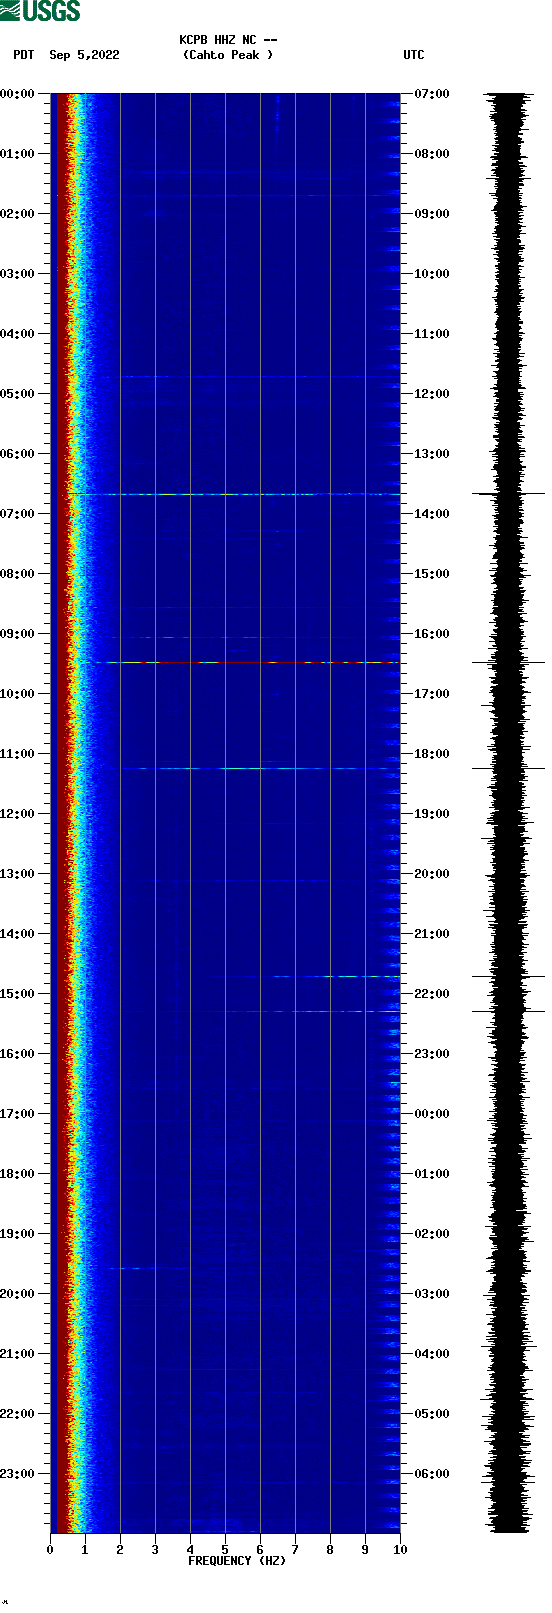Click the 18:00 PDT time label
552x1613 pixels.
coord(18,1174)
